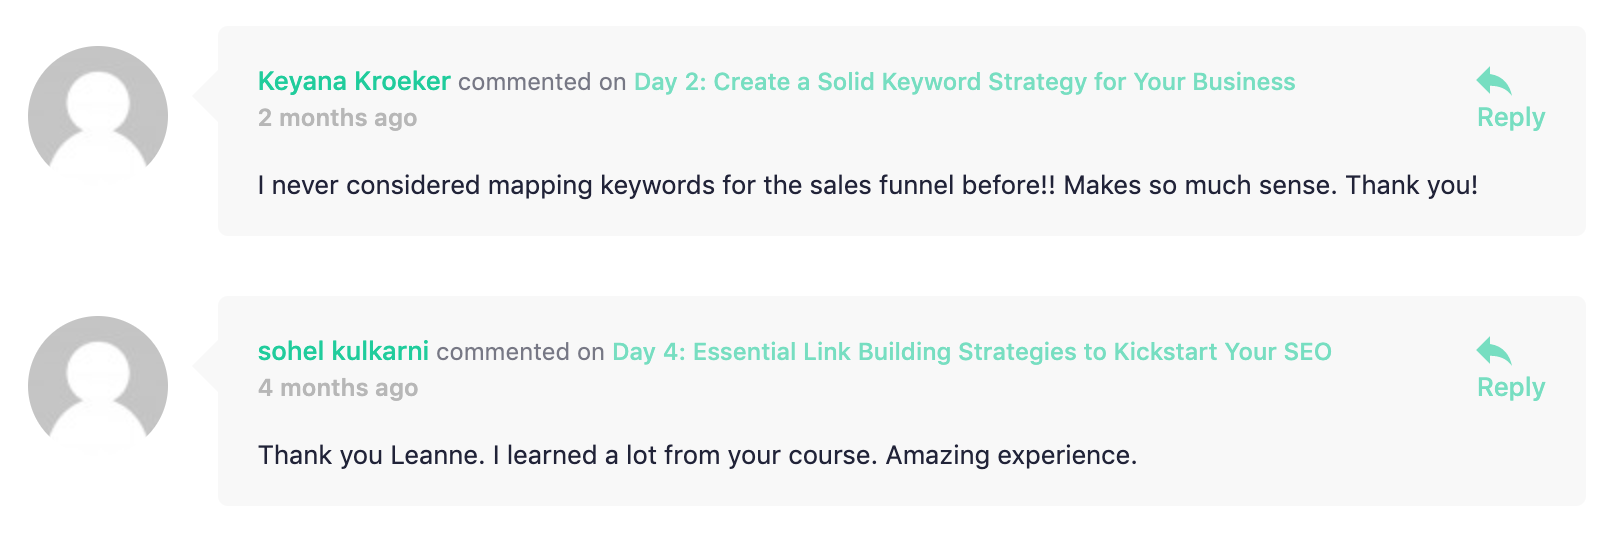The image size is (1606, 555).
Task: Open sohel kulkarni's avatar placeholder image
Action: 98,386
